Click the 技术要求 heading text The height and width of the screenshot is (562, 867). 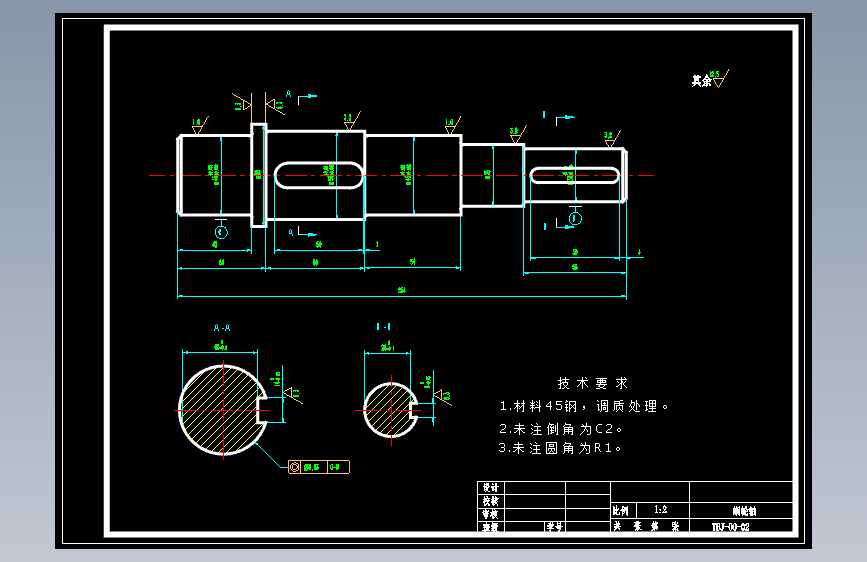click(593, 383)
